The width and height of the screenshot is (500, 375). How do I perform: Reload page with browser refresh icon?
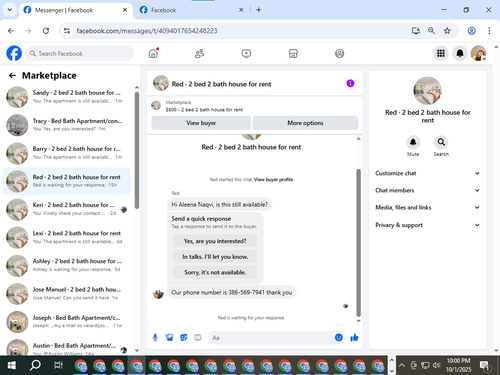(46, 31)
